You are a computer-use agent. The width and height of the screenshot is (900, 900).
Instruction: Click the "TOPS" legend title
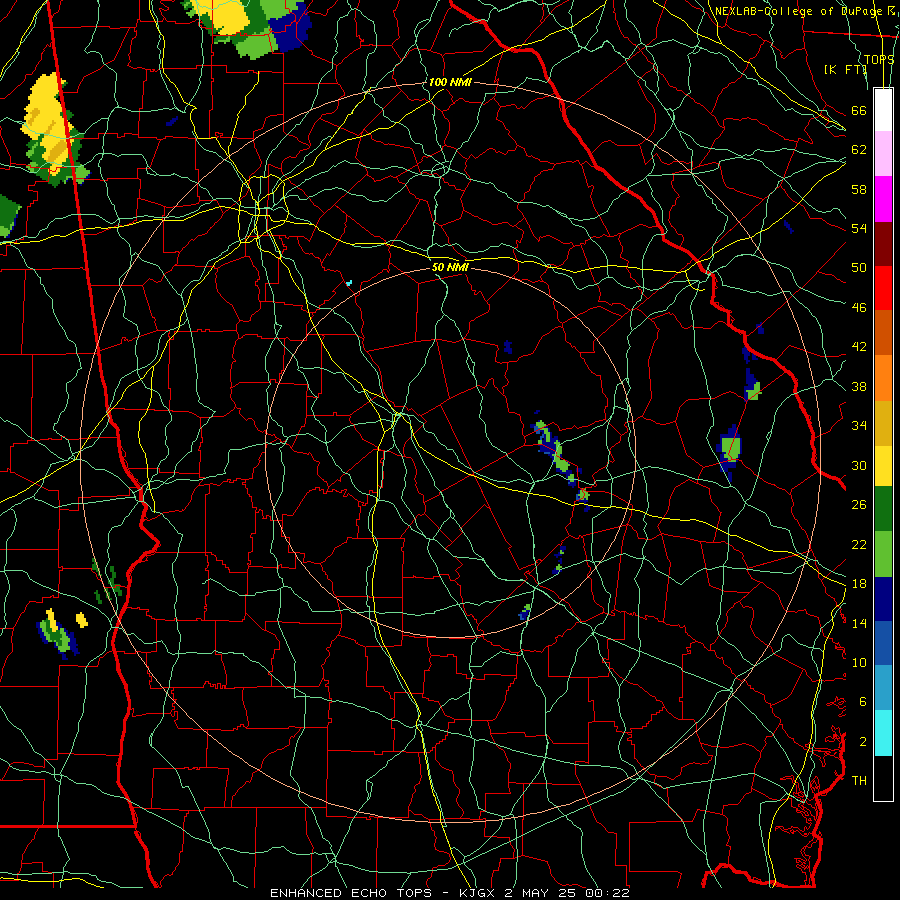pyautogui.click(x=879, y=59)
